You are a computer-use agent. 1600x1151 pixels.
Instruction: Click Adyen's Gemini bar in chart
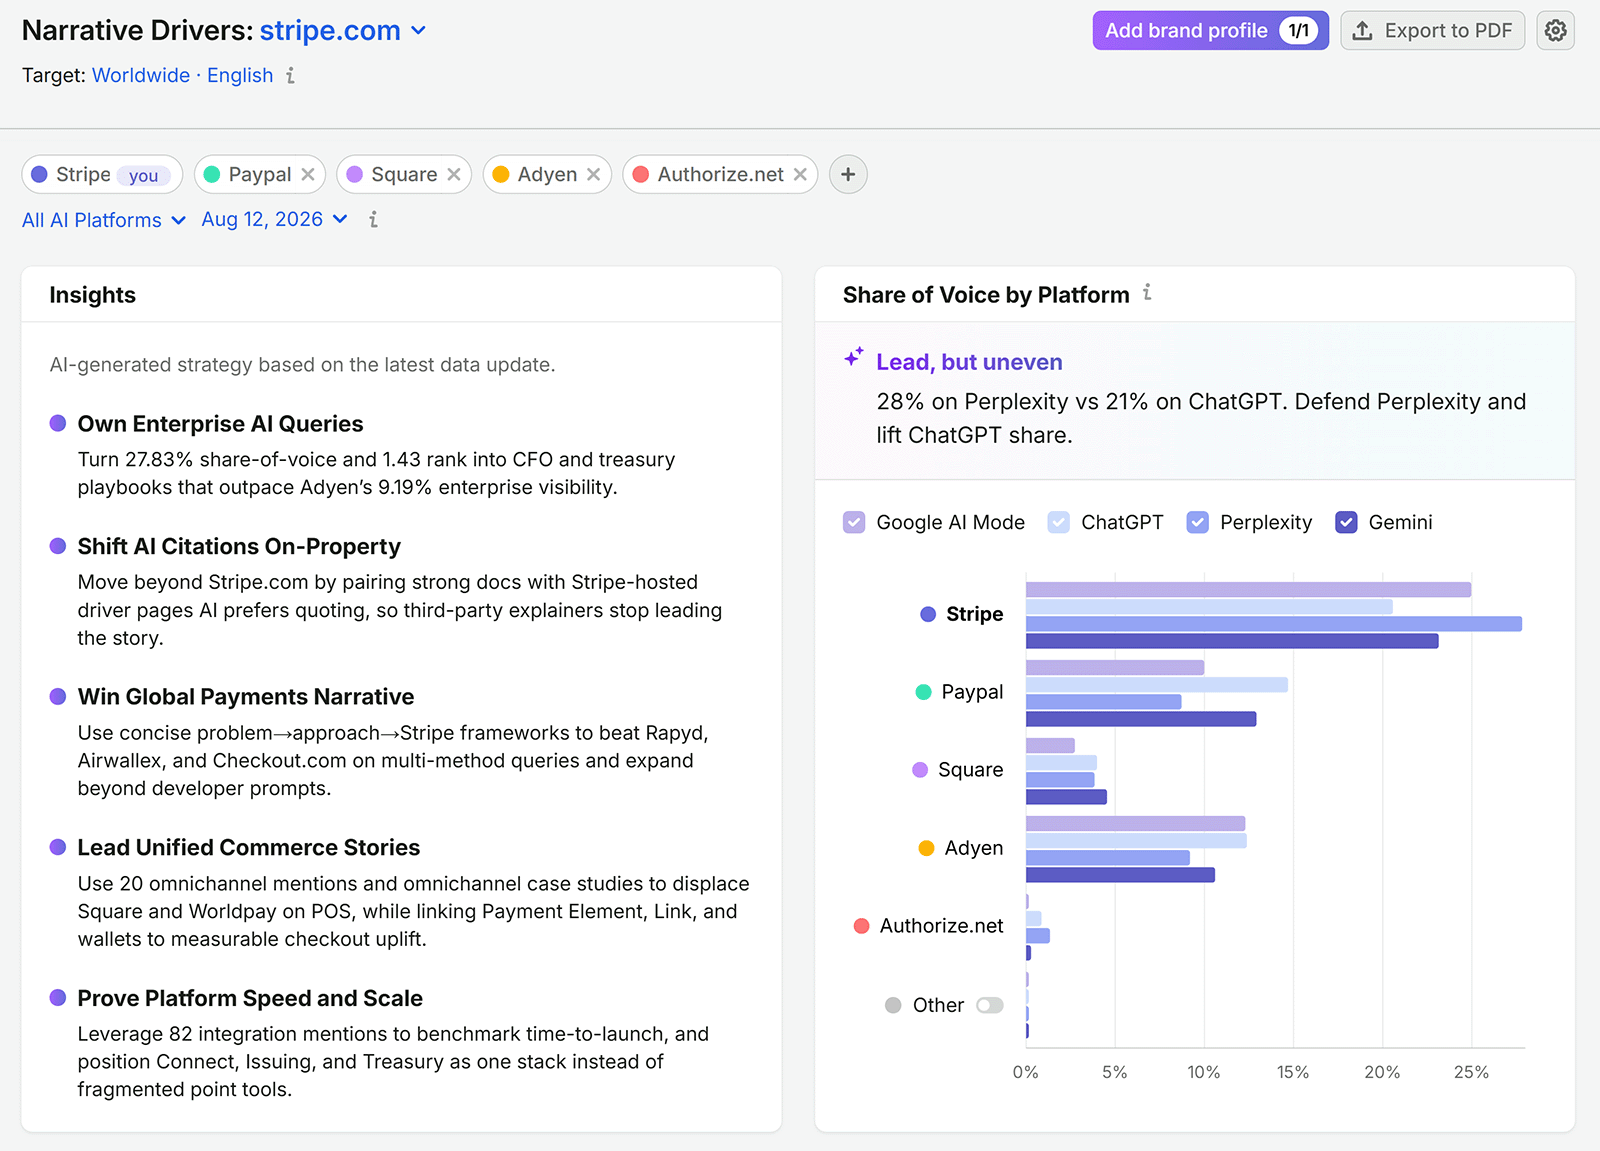(1120, 875)
